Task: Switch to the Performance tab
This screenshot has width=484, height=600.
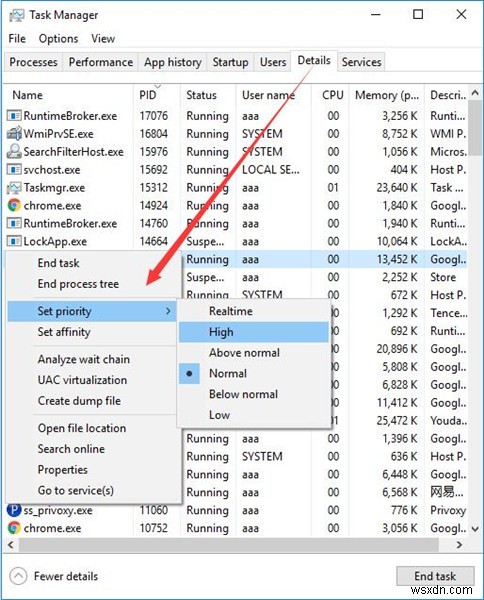Action: tap(101, 62)
